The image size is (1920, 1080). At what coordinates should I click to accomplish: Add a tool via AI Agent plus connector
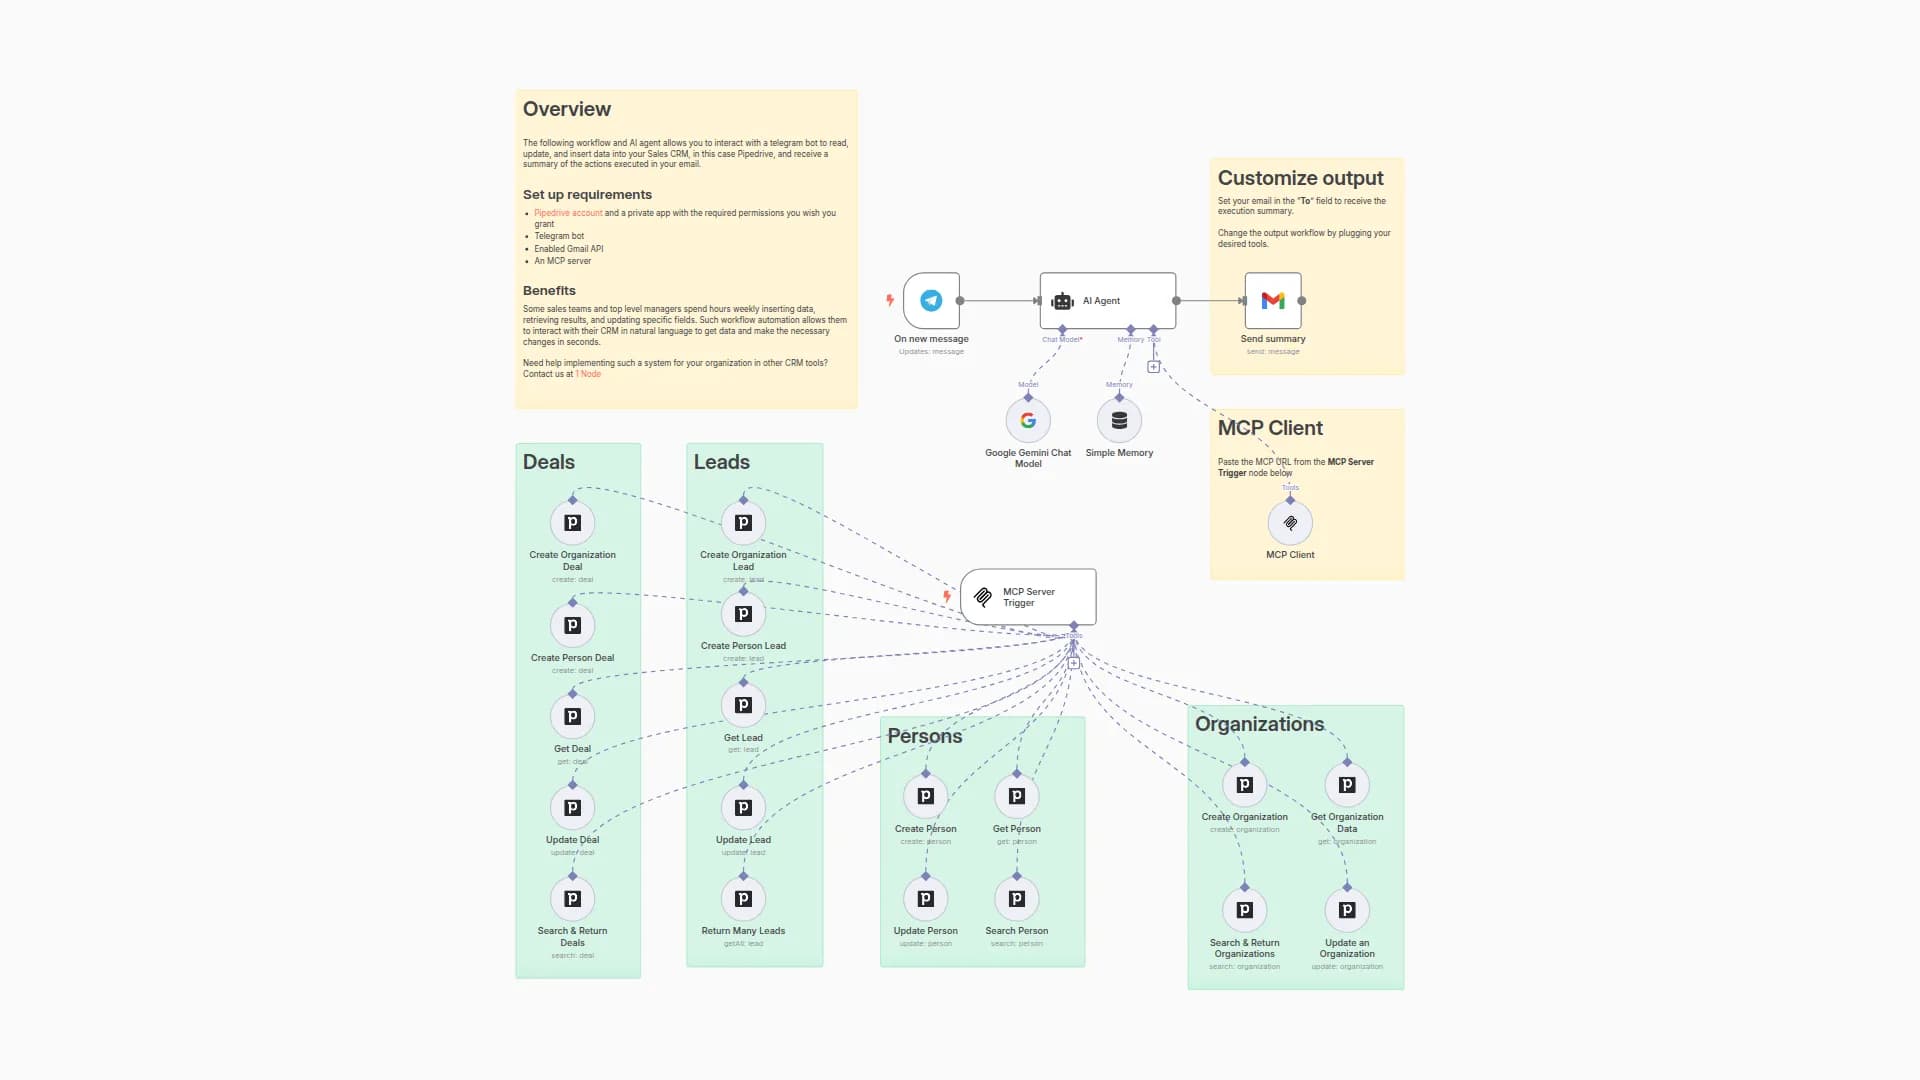[x=1153, y=367]
